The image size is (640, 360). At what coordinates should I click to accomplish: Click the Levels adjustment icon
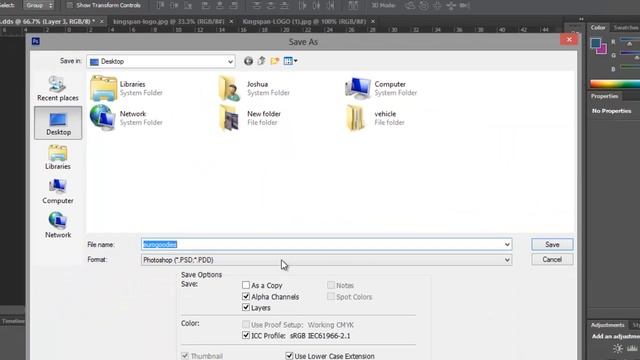632,349
